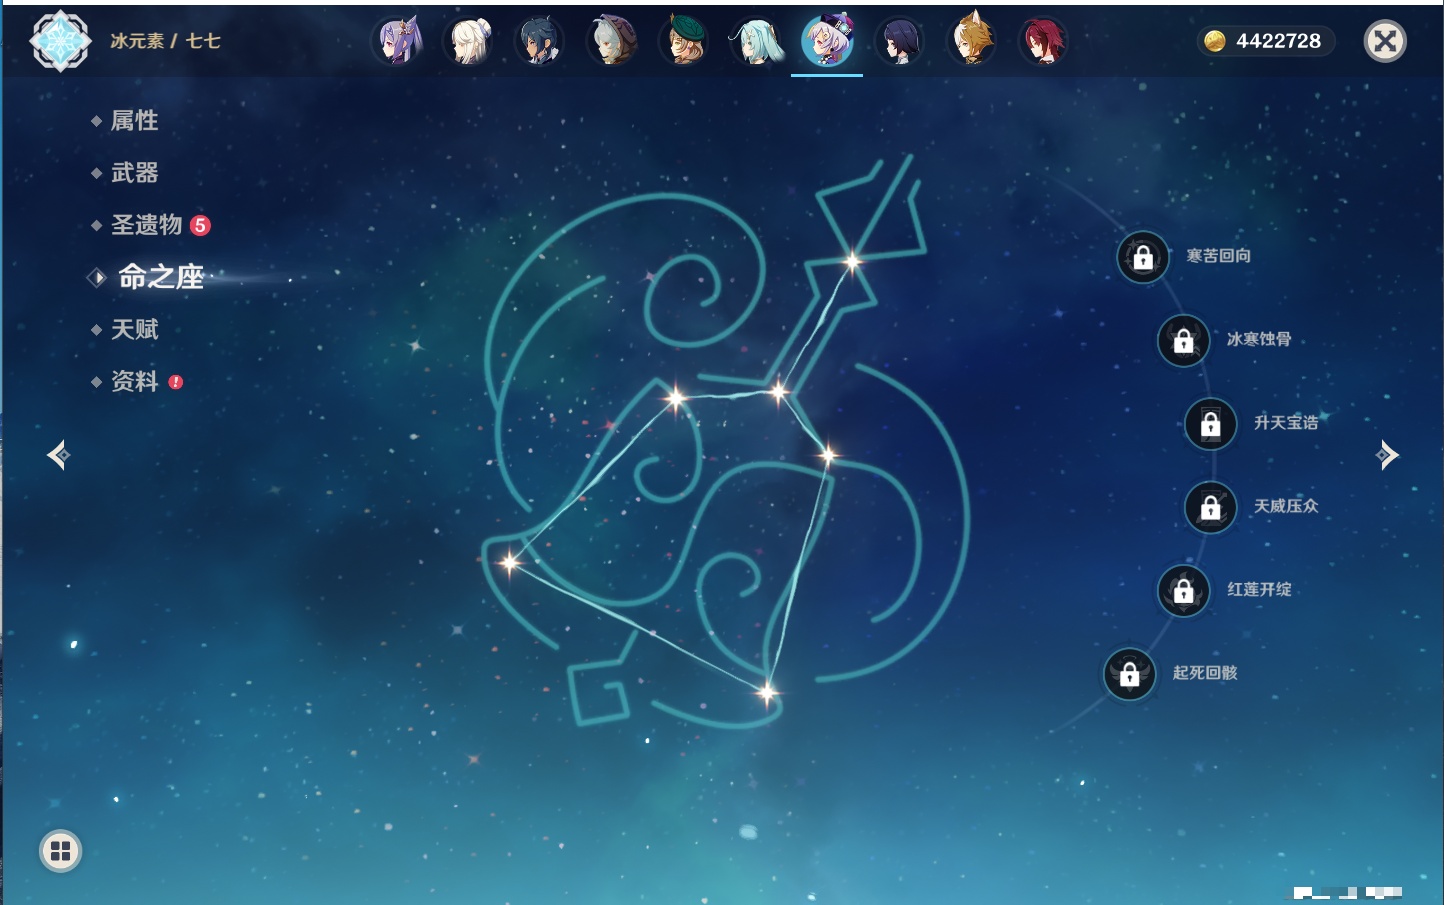Click the Cryo element emblem icon
Screen dimensions: 1444x905
click(x=60, y=41)
